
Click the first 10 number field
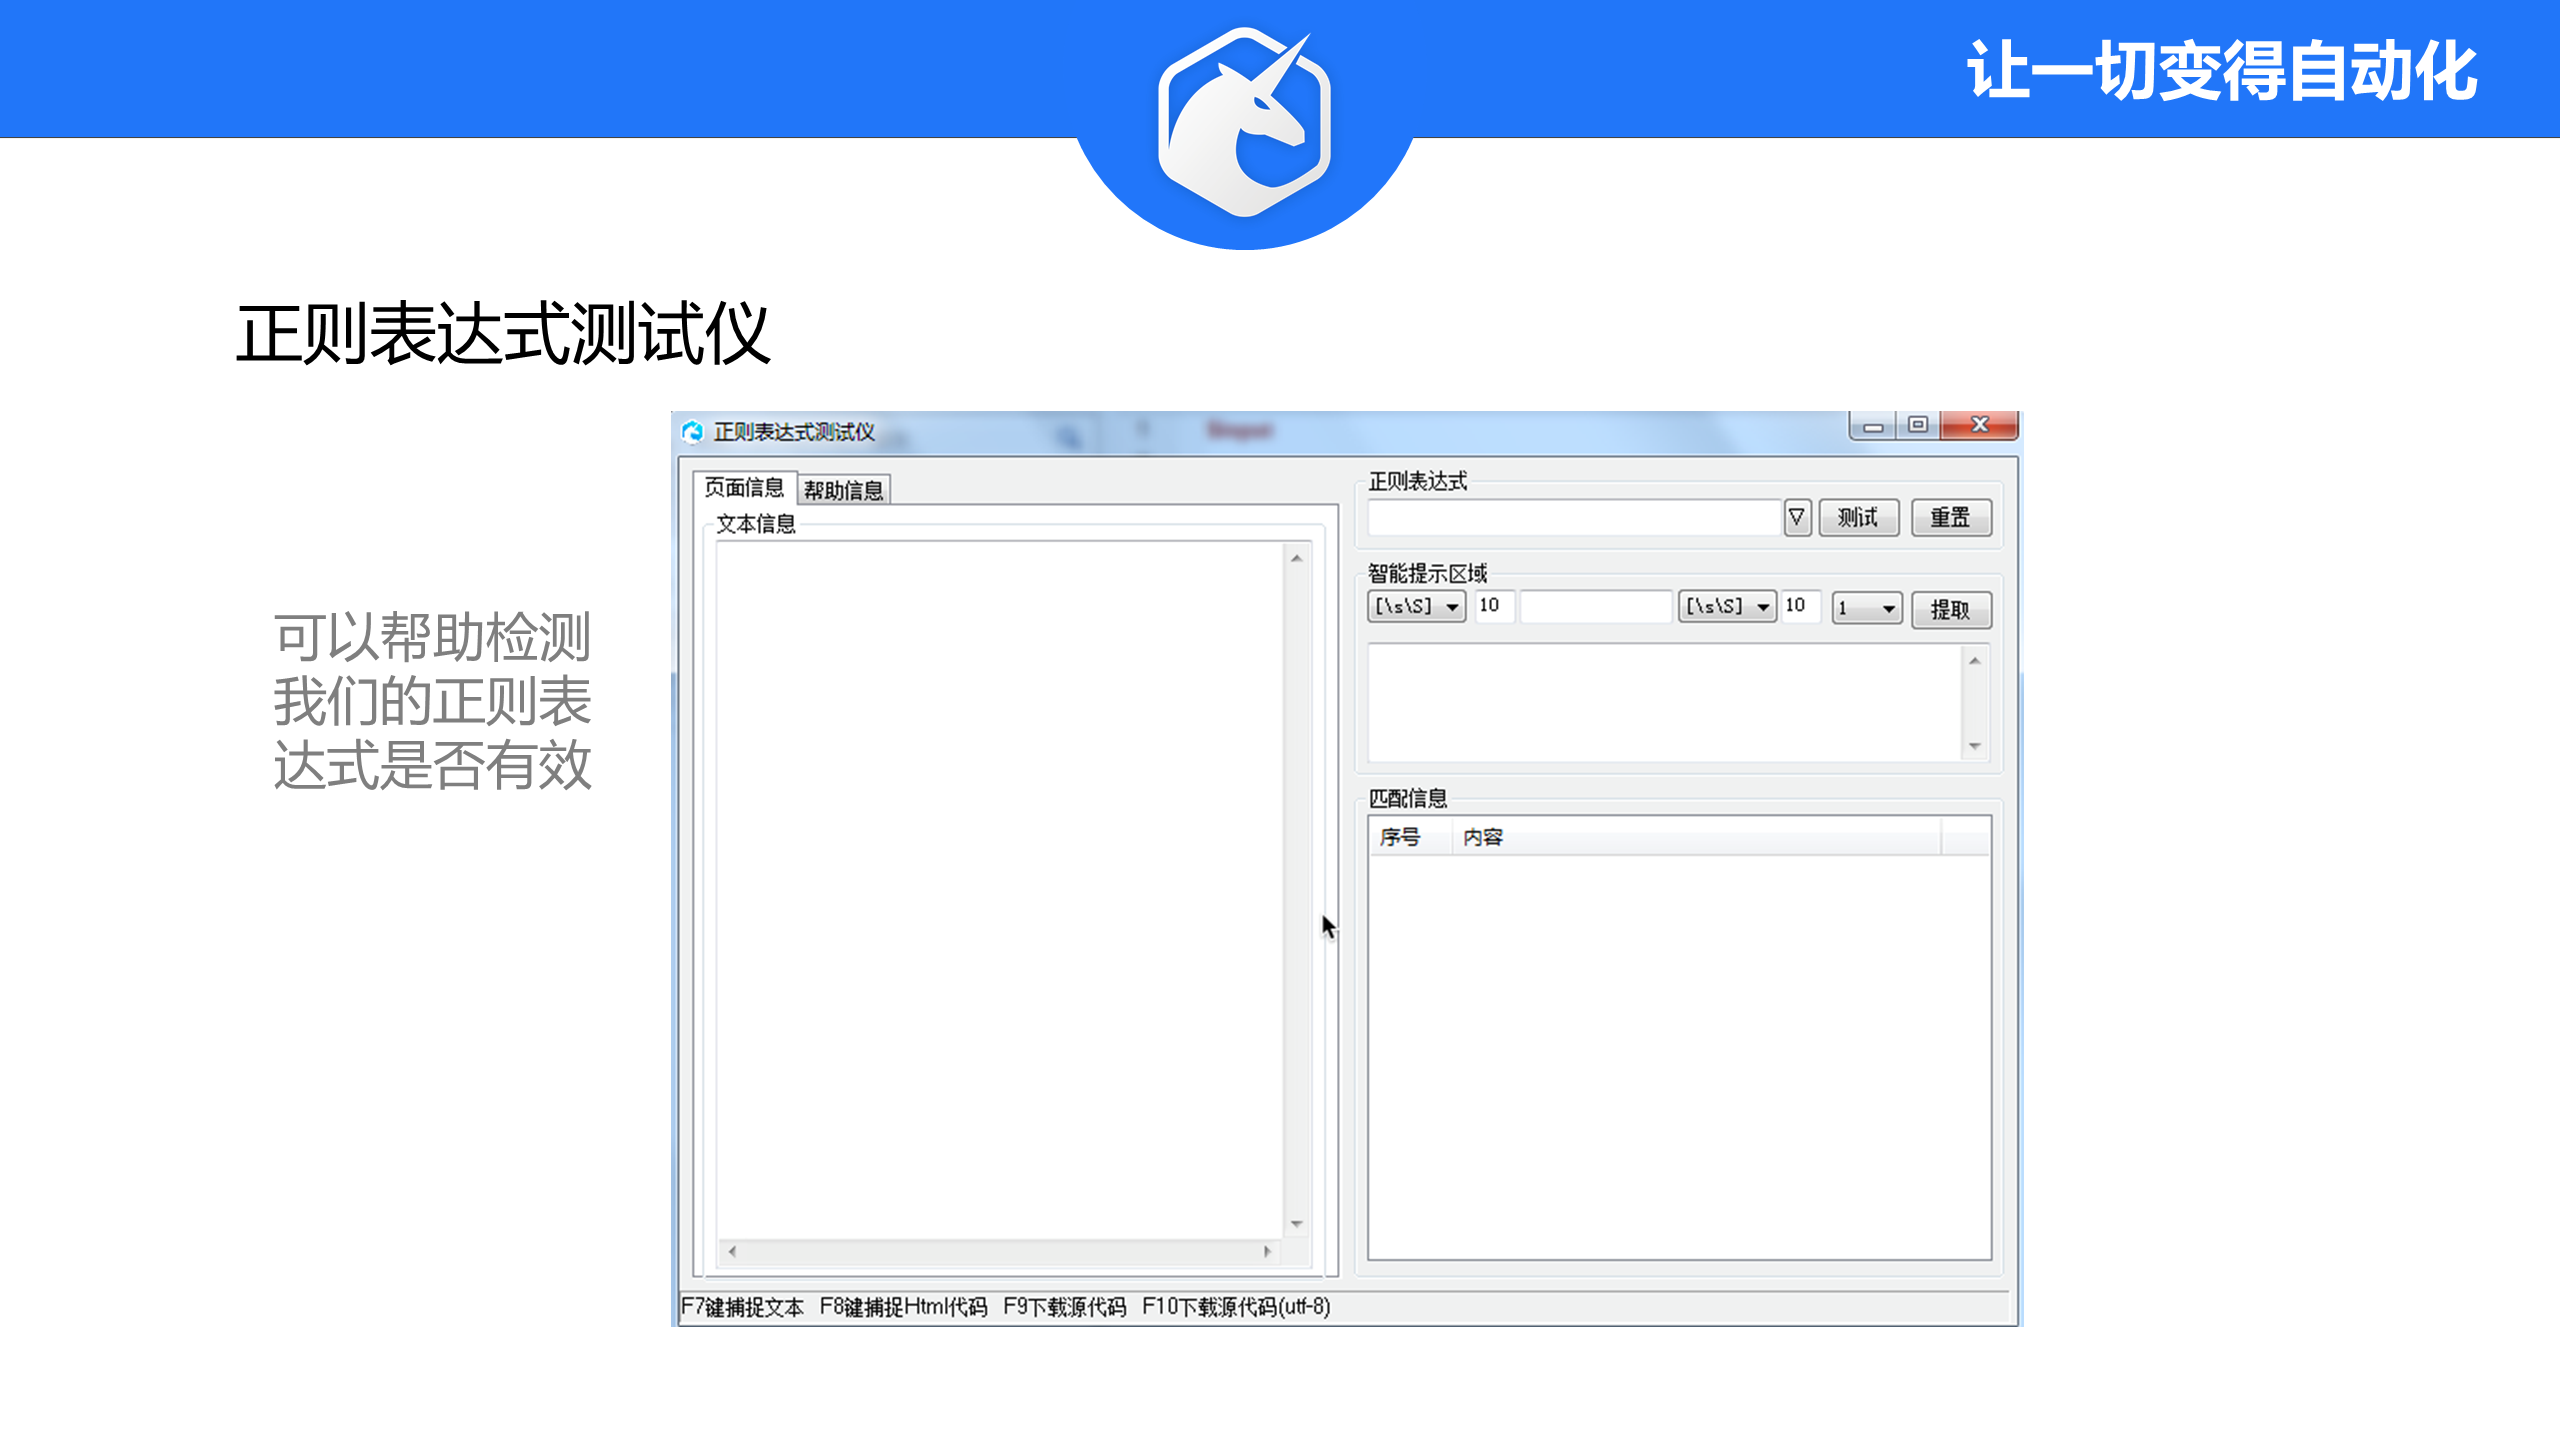[x=1493, y=606]
